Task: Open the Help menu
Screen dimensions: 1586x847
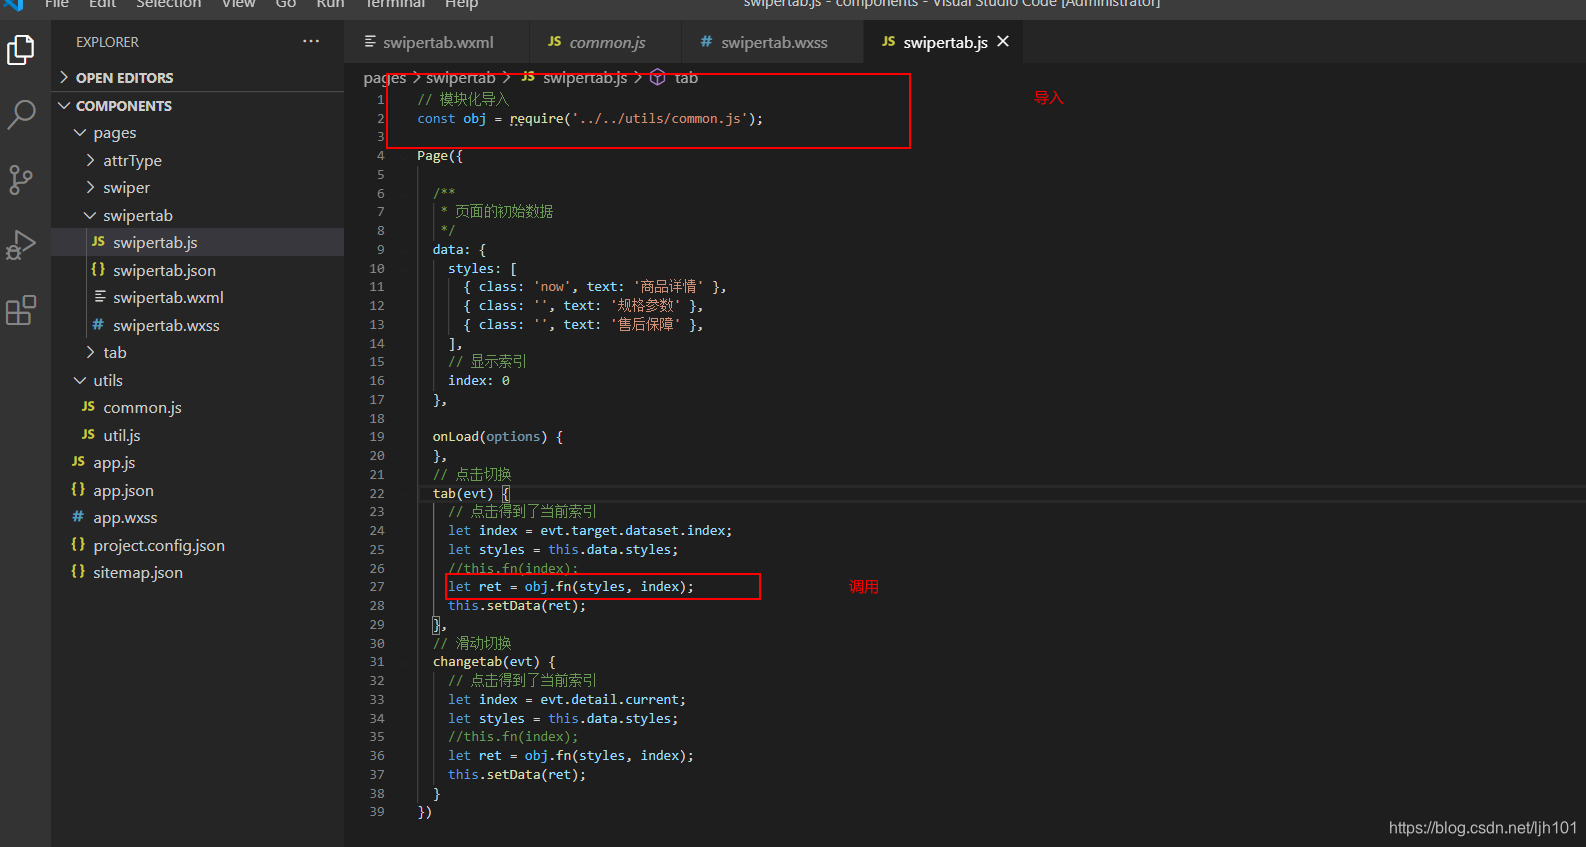Action: tap(461, 4)
